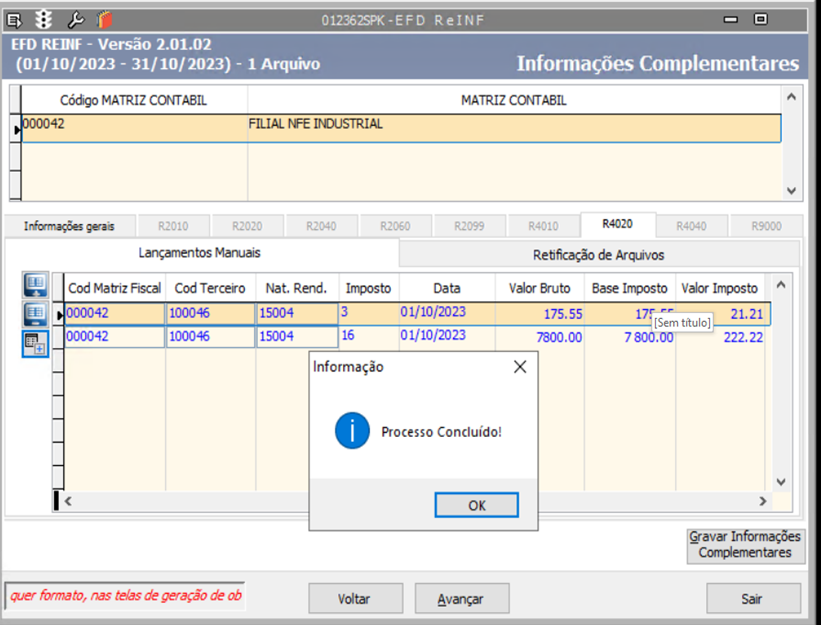Image resolution: width=821 pixels, height=625 pixels.
Task: Click Nat. Rend. column header
Action: pos(296,288)
